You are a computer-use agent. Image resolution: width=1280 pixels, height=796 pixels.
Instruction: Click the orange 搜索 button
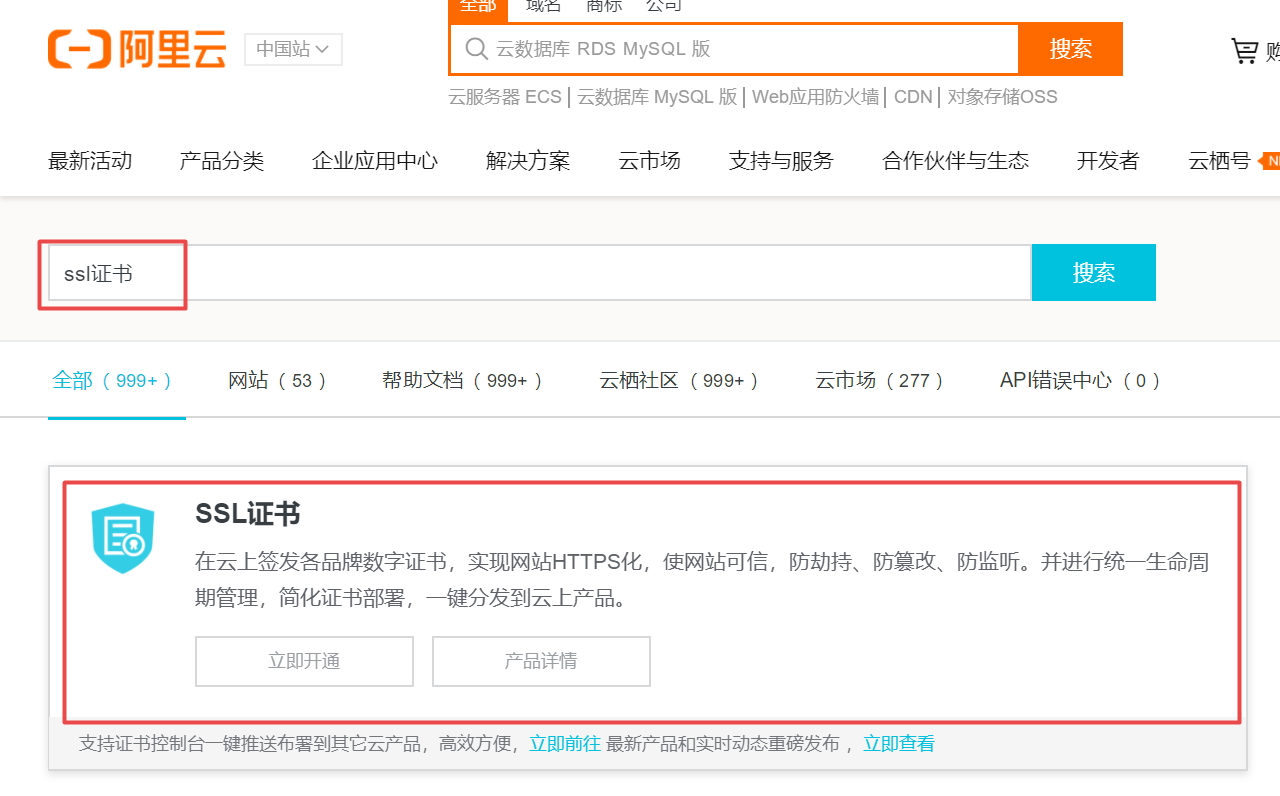[1070, 49]
